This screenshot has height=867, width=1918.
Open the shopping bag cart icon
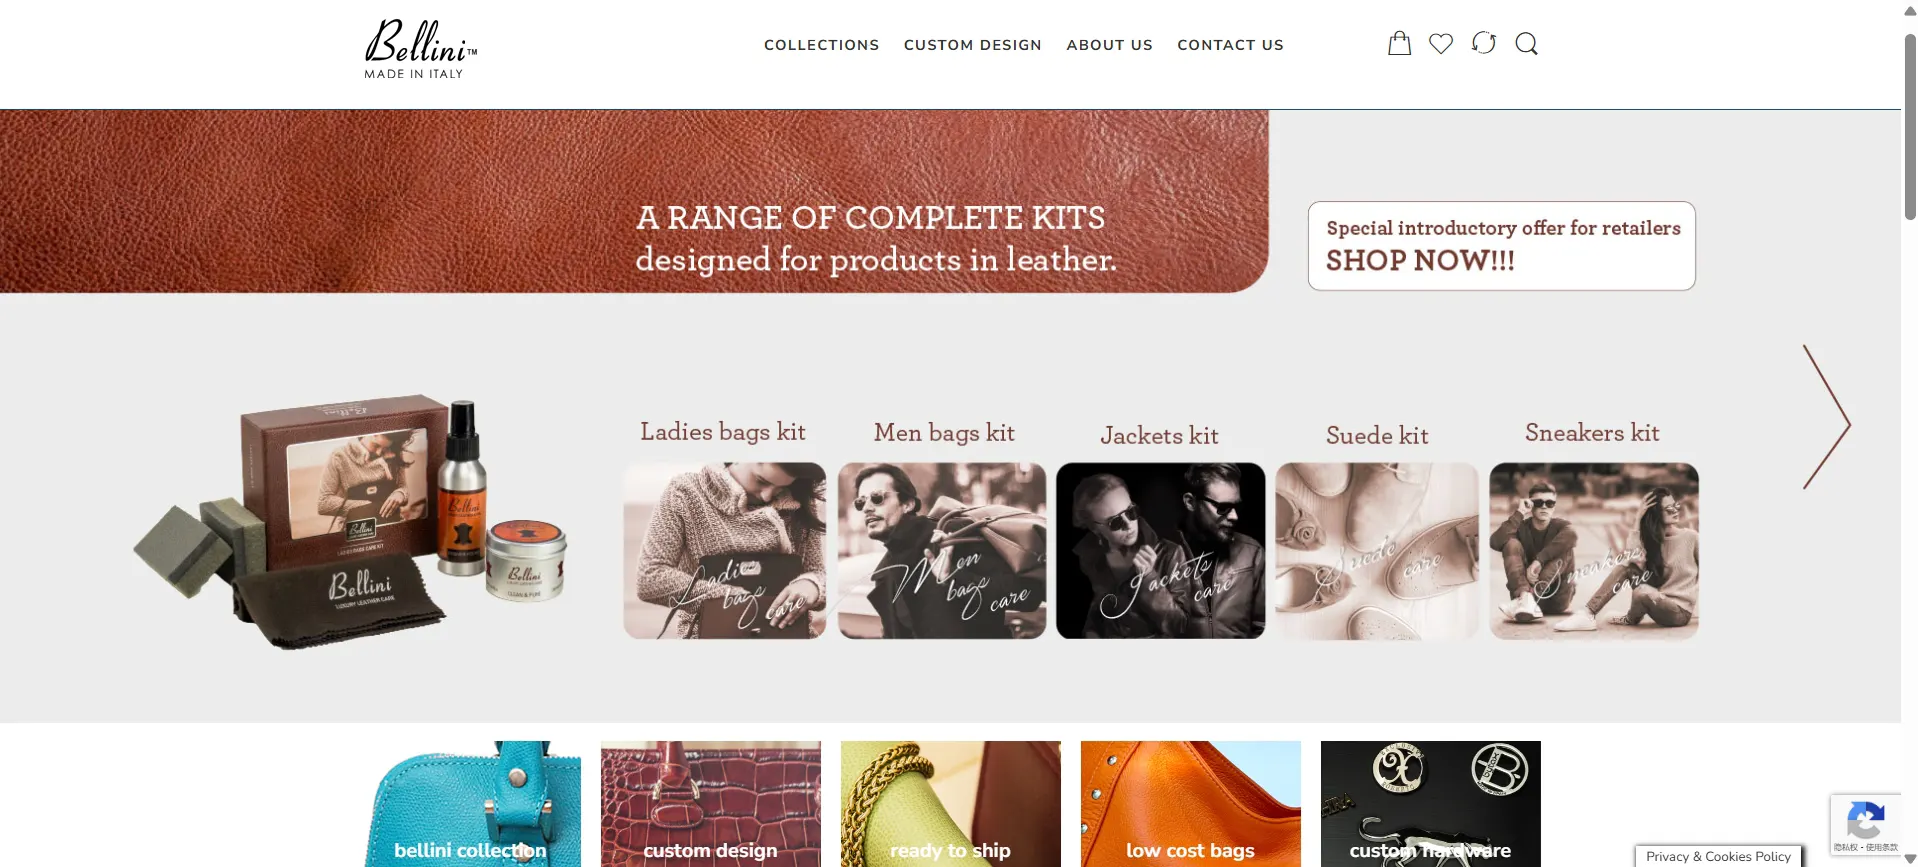(x=1399, y=43)
